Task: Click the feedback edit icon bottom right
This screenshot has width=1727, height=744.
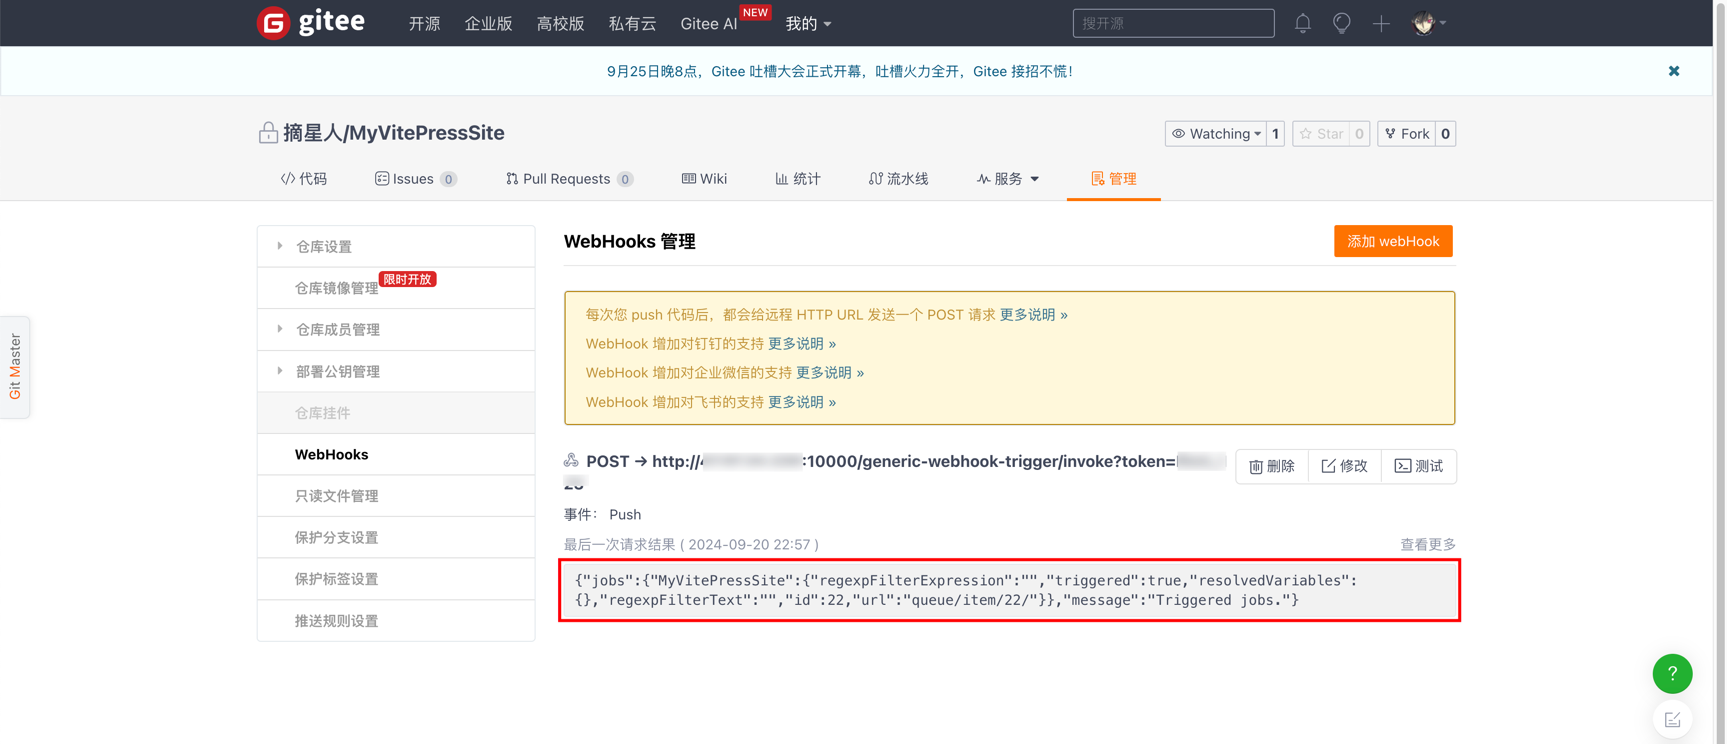Action: coord(1671,720)
